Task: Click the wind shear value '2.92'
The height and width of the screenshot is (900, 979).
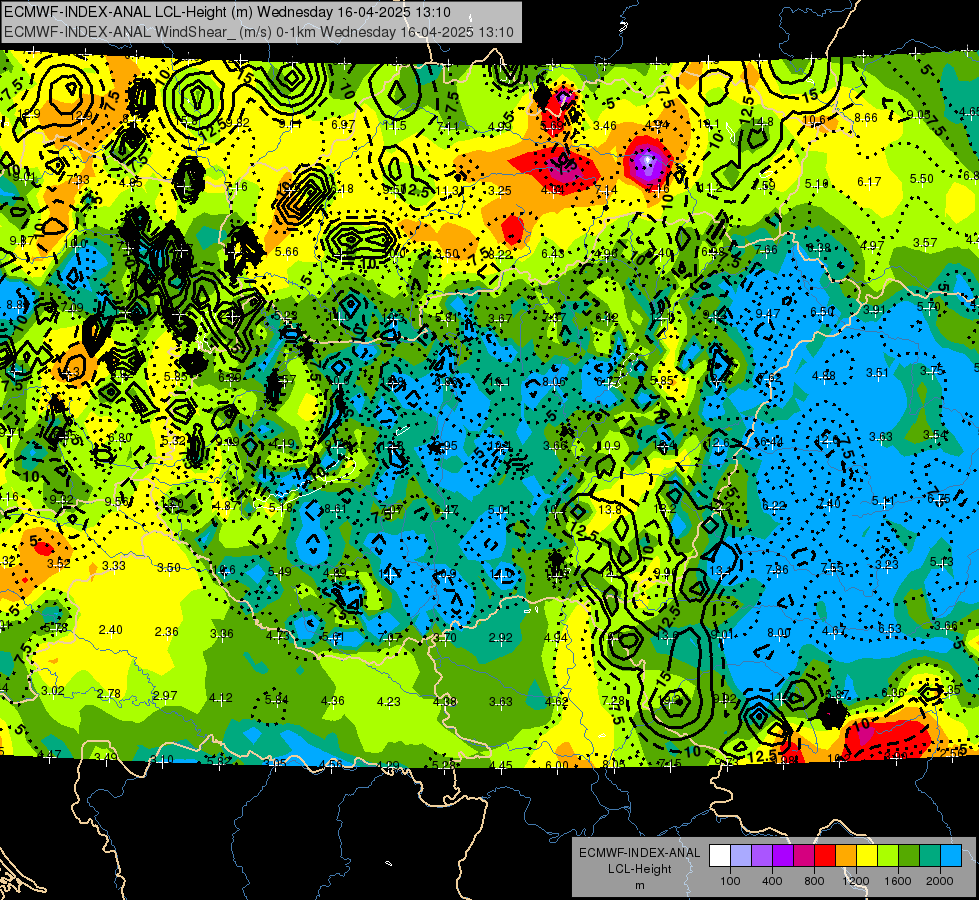Action: click(501, 638)
